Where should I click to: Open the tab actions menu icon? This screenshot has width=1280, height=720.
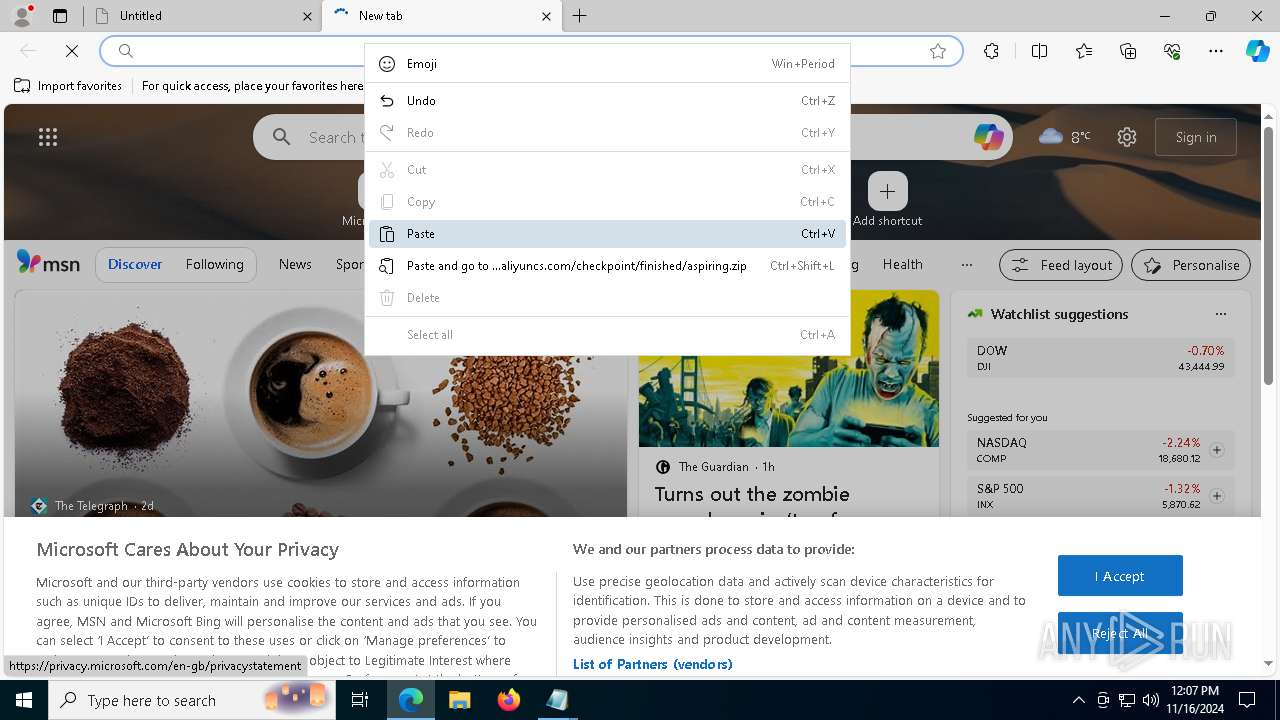coord(60,16)
